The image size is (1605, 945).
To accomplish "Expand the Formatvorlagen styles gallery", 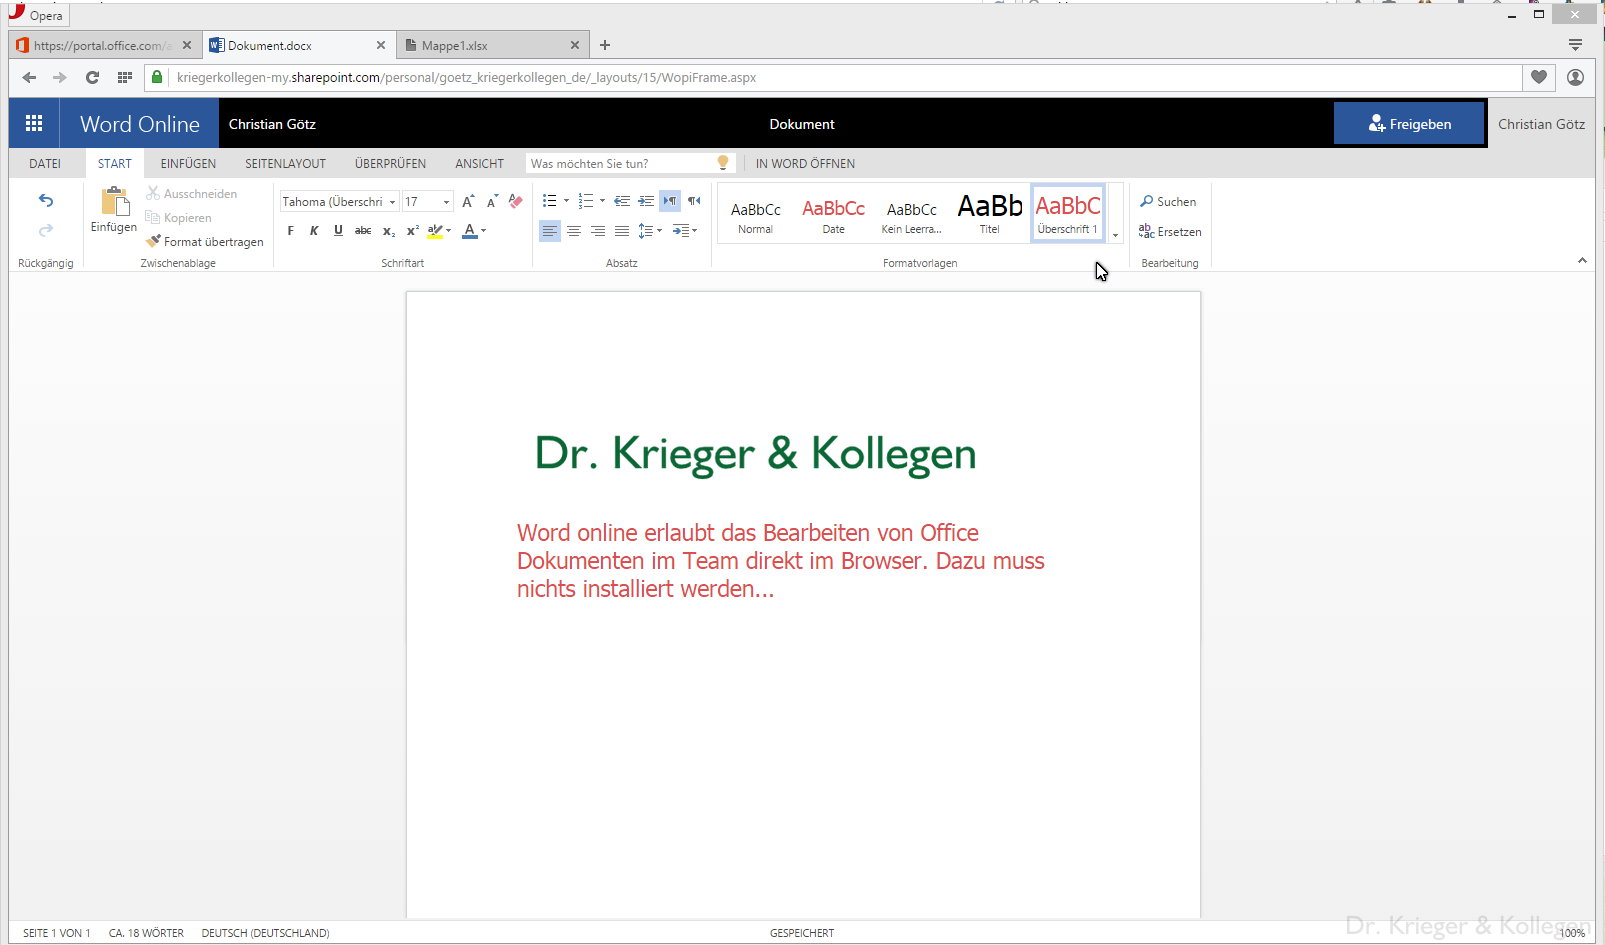I will (x=1116, y=235).
